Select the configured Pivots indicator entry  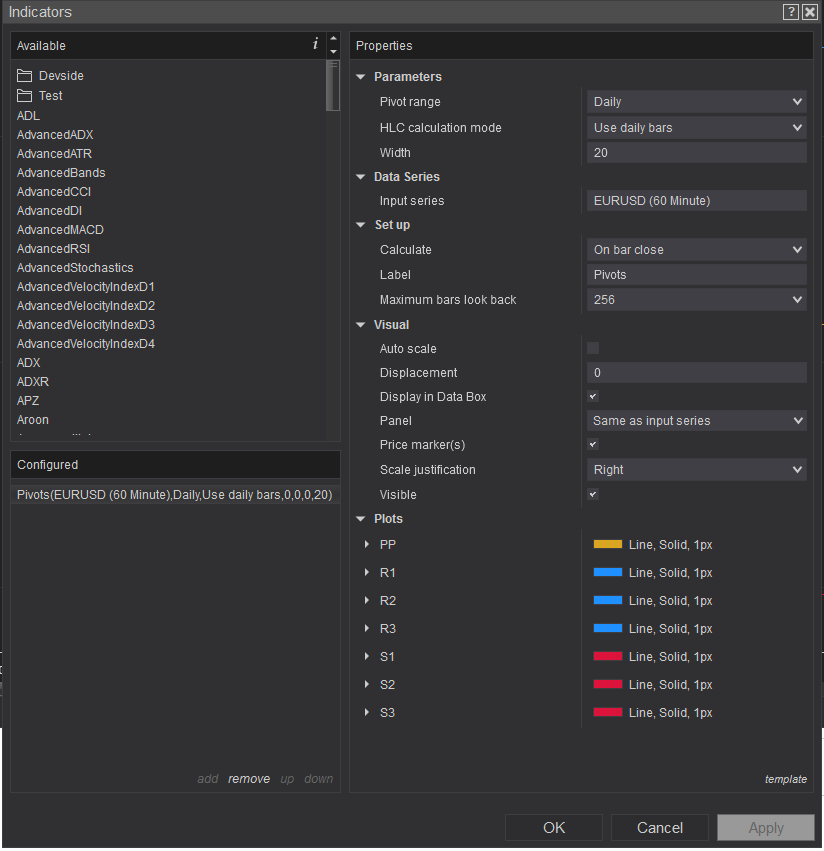pyautogui.click(x=174, y=495)
